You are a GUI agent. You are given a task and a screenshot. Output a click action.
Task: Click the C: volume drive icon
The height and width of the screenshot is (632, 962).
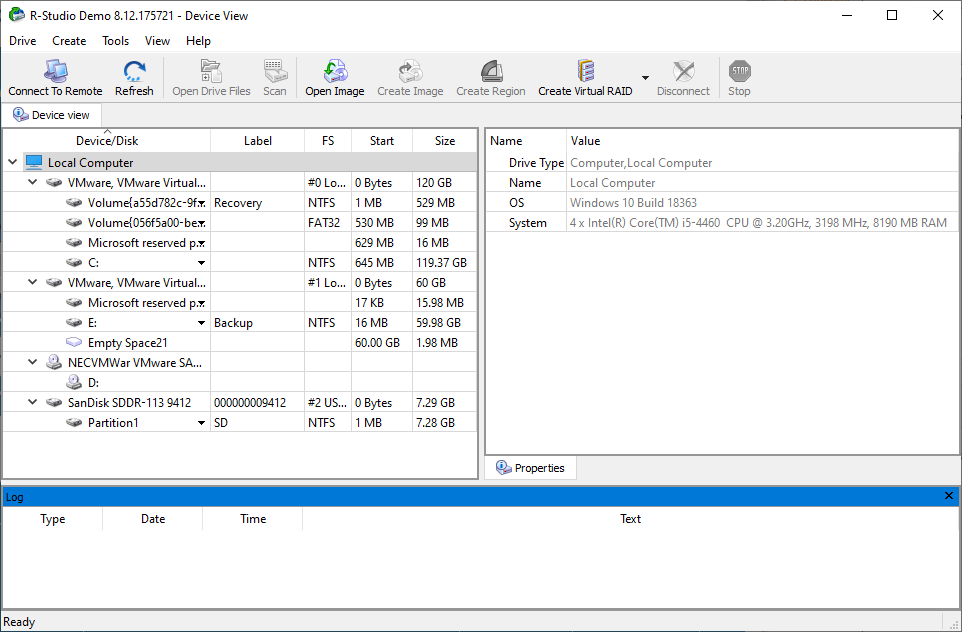pos(74,263)
